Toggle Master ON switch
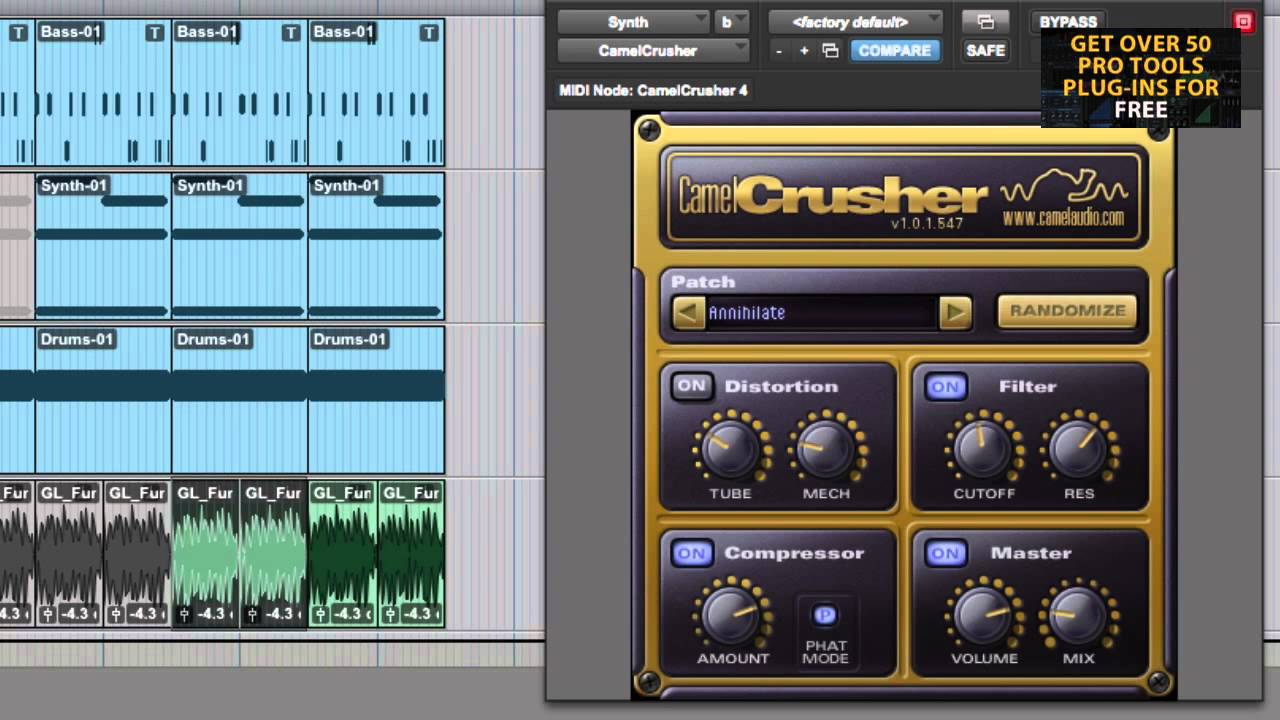Image resolution: width=1280 pixels, height=720 pixels. 945,553
